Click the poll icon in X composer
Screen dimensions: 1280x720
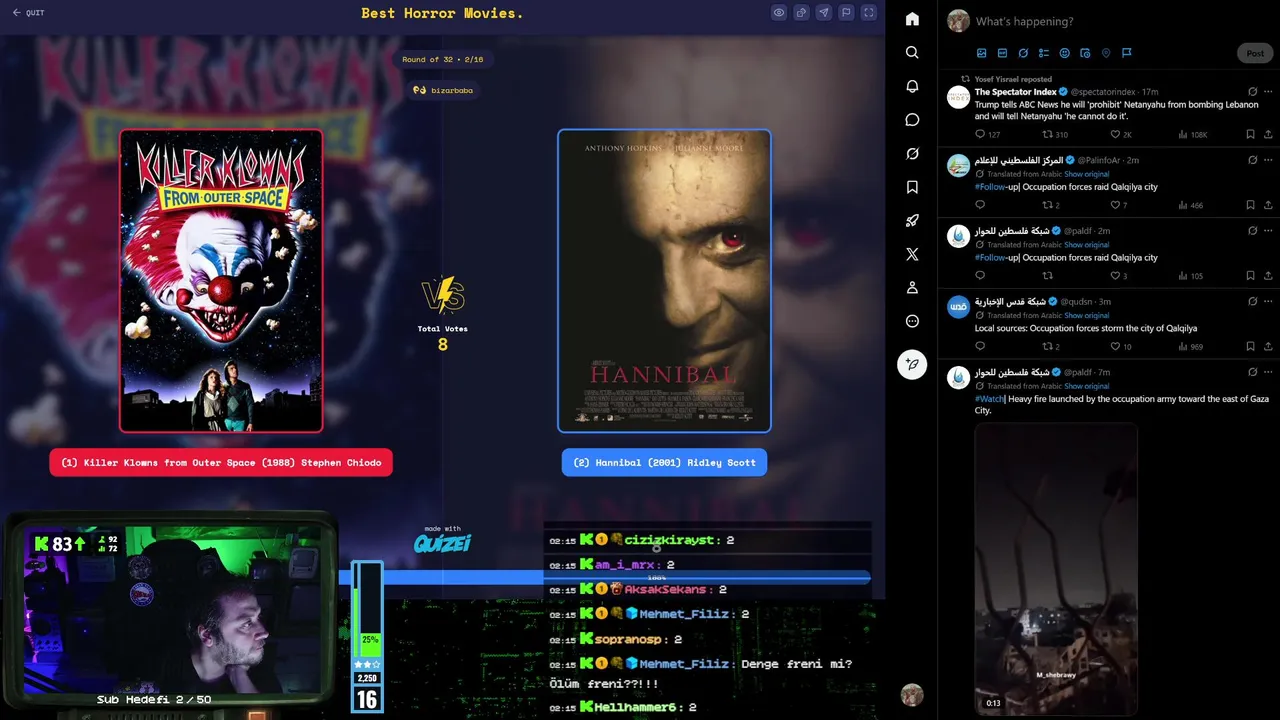click(x=1044, y=53)
